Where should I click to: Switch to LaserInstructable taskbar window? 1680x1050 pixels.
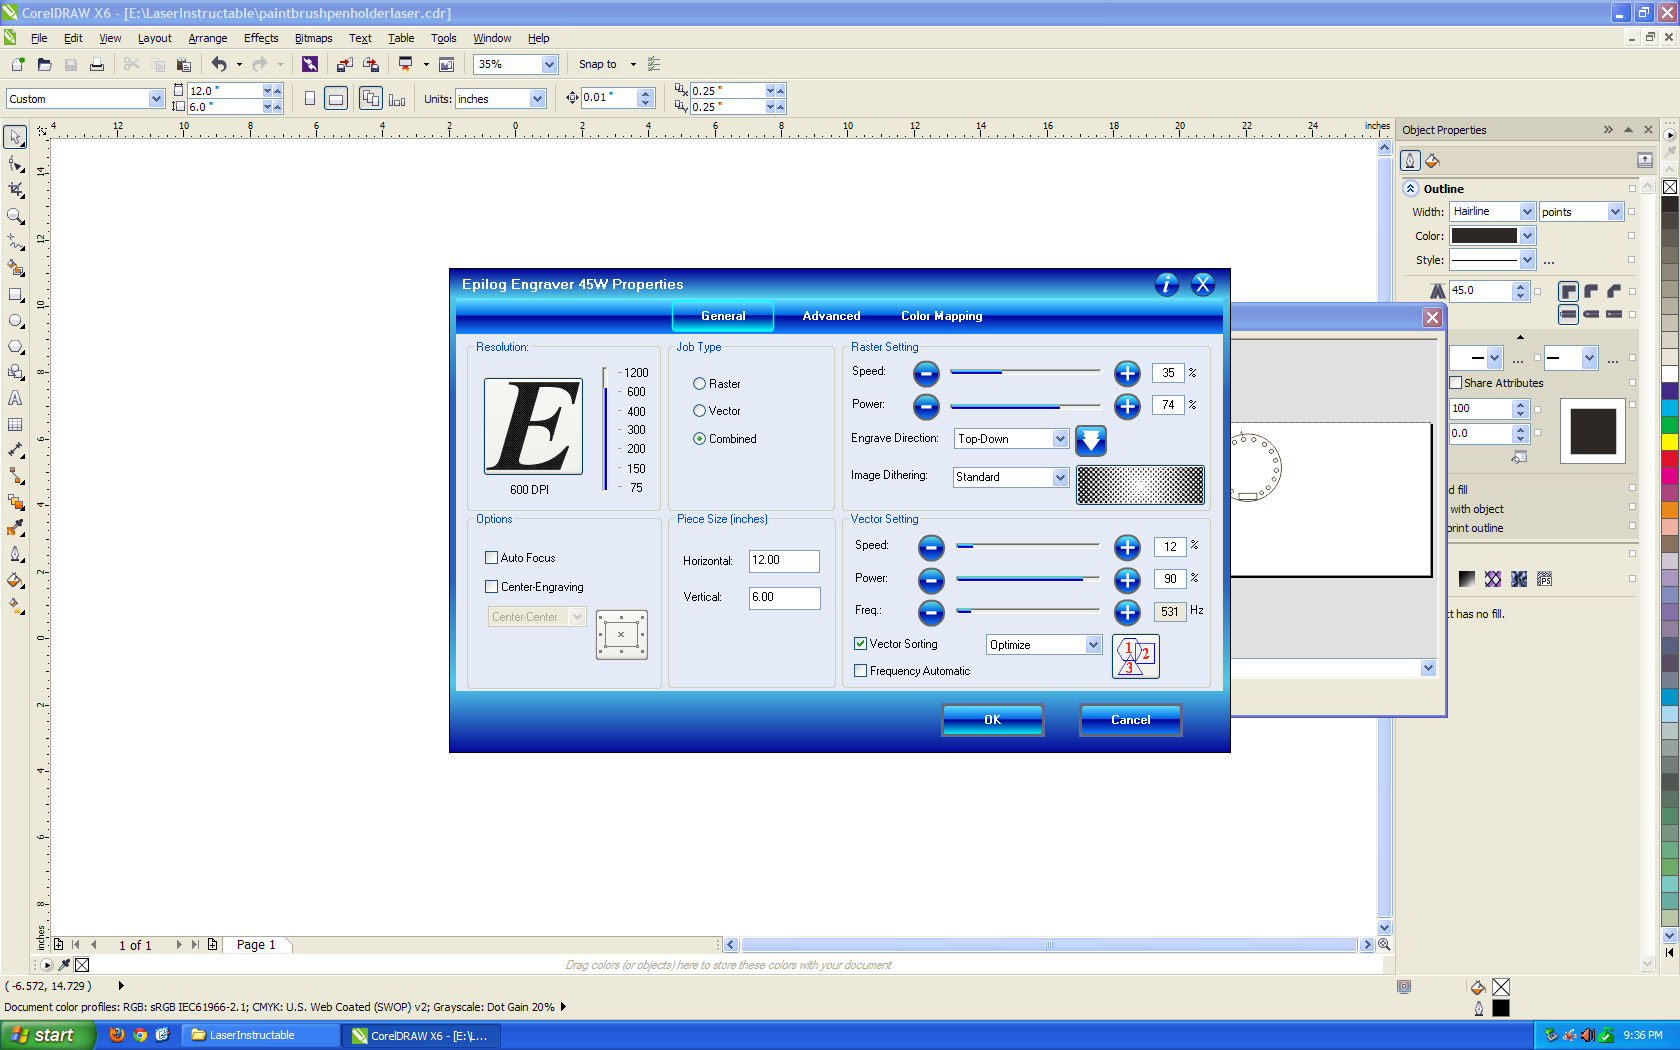tap(258, 1035)
